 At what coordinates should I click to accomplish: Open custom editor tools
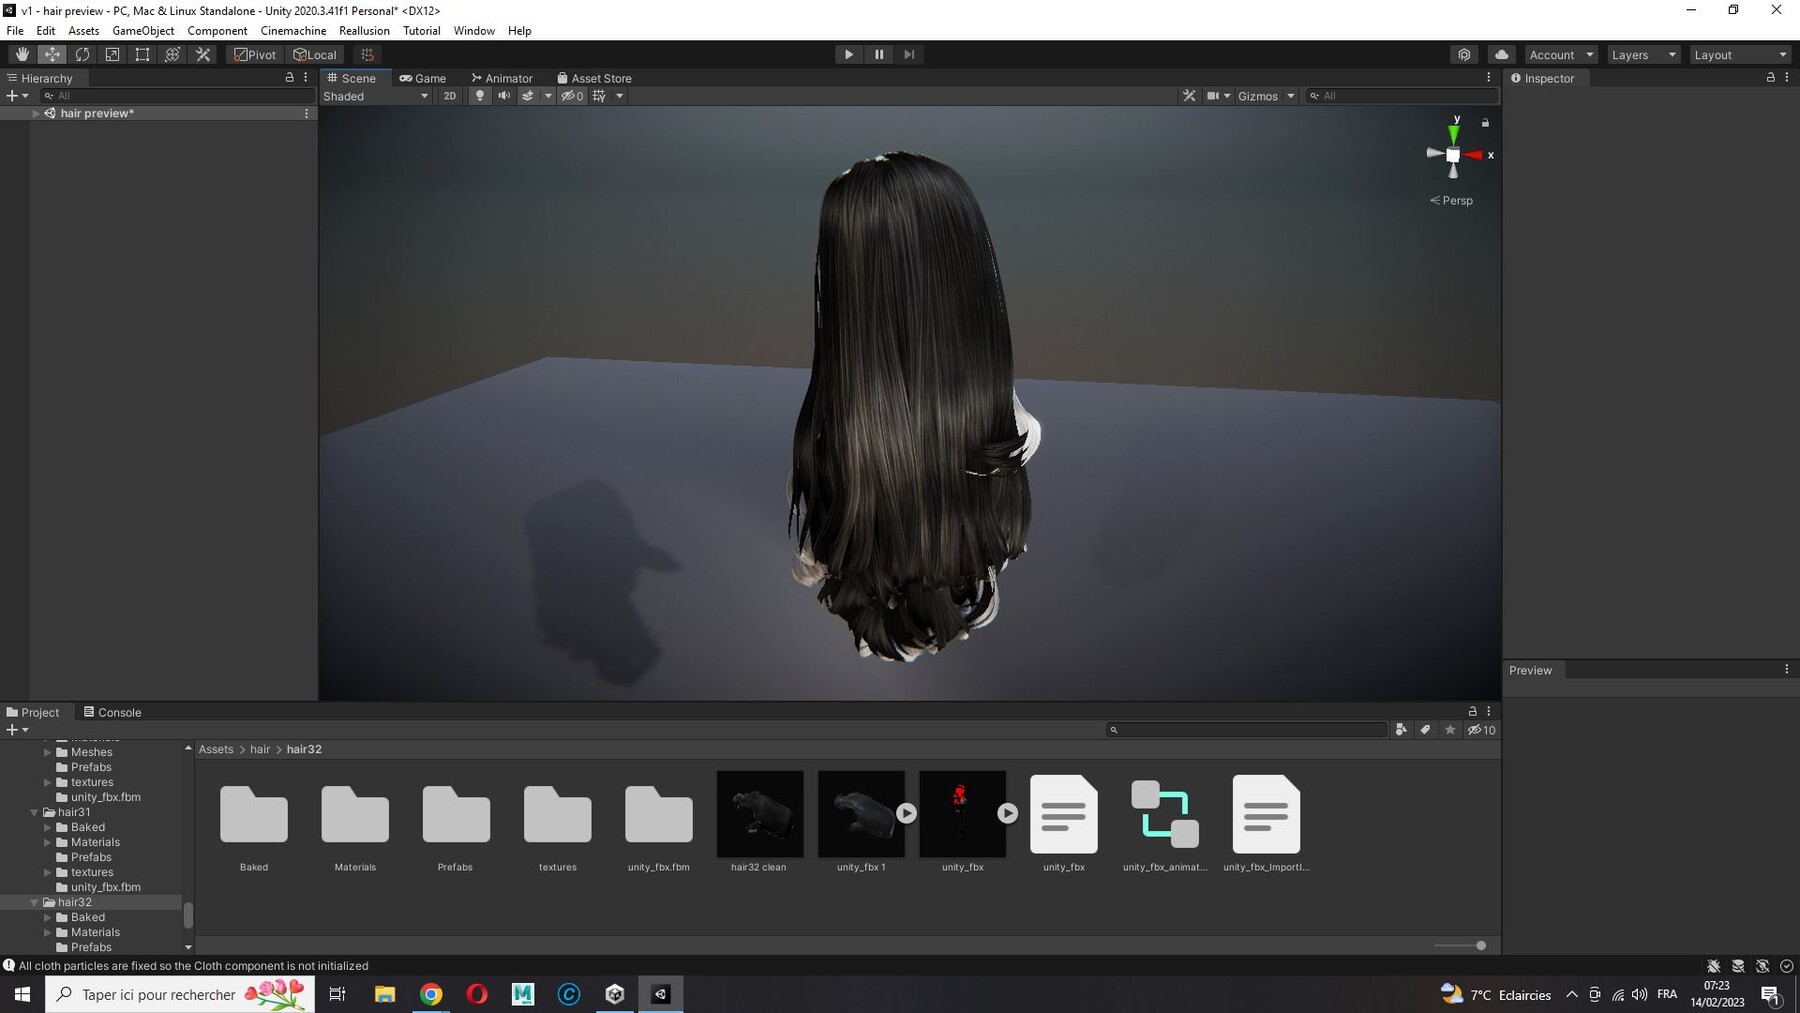pyautogui.click(x=203, y=55)
